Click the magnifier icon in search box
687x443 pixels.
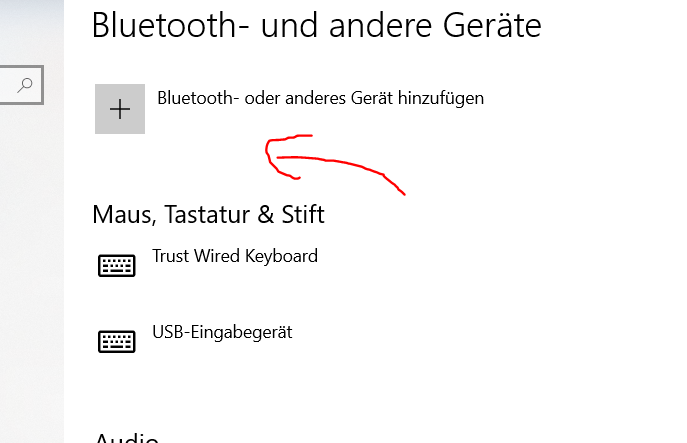point(26,86)
